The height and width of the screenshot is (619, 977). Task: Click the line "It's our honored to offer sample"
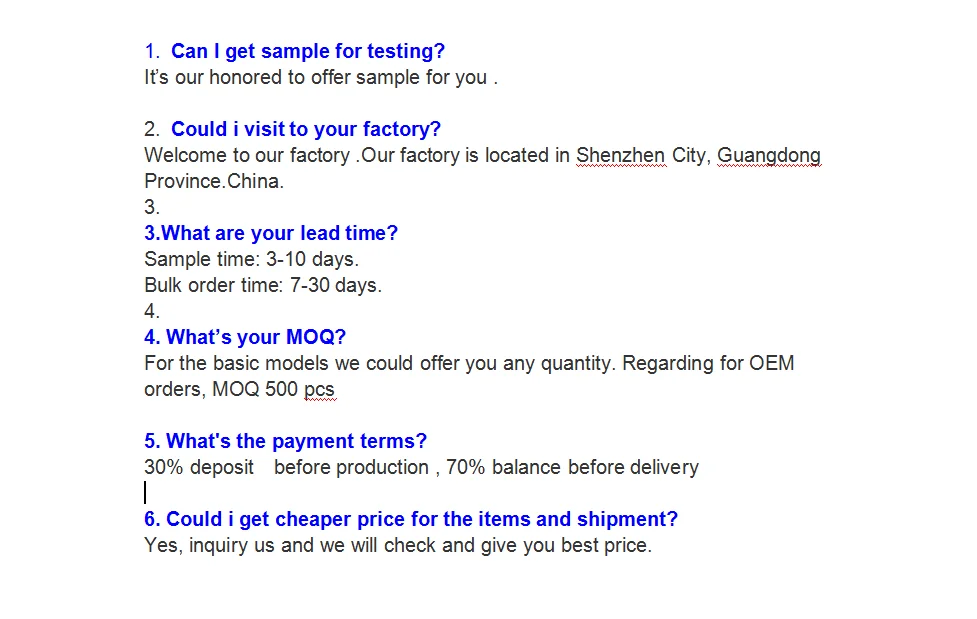click(x=320, y=77)
